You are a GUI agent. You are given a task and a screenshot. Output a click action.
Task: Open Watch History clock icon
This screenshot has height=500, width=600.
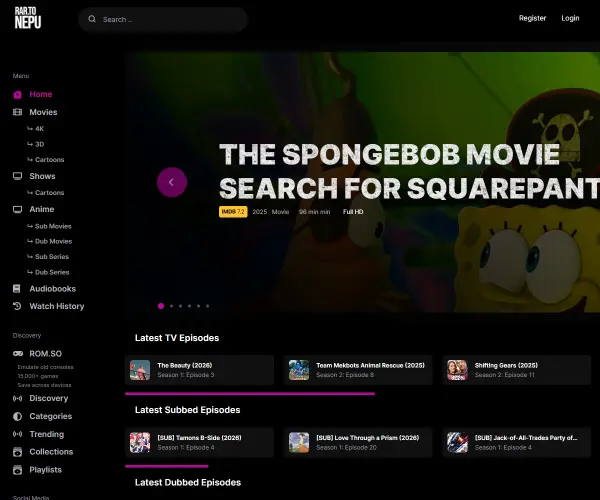tap(17, 306)
